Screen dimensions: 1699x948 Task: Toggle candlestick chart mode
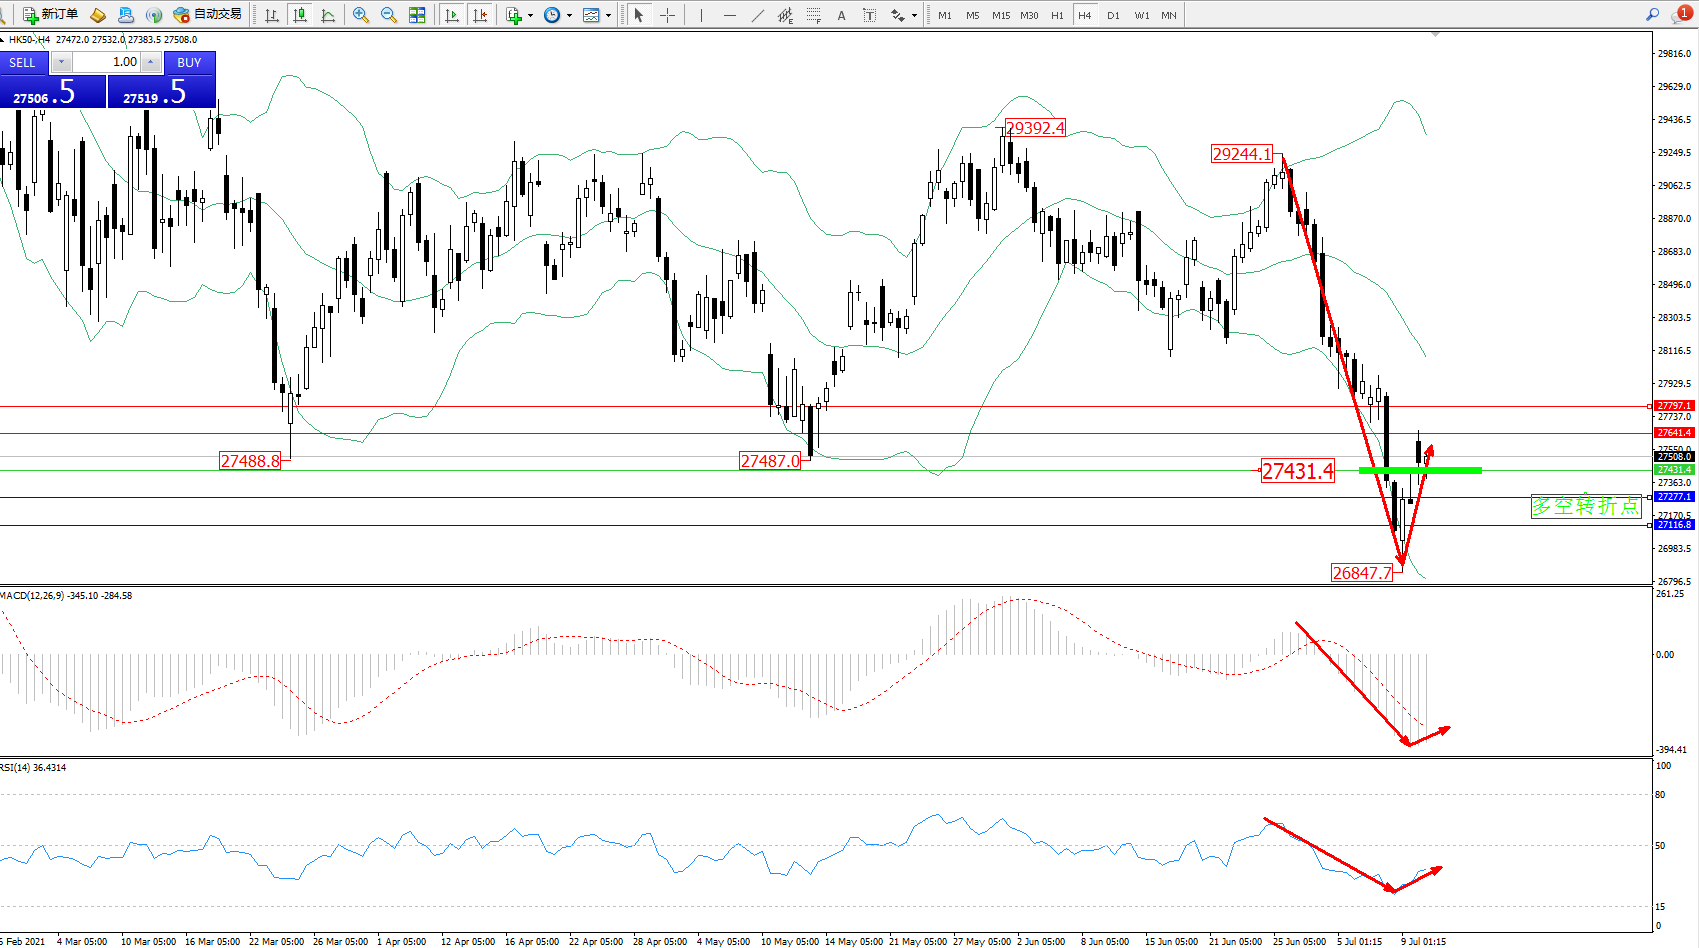(299, 15)
